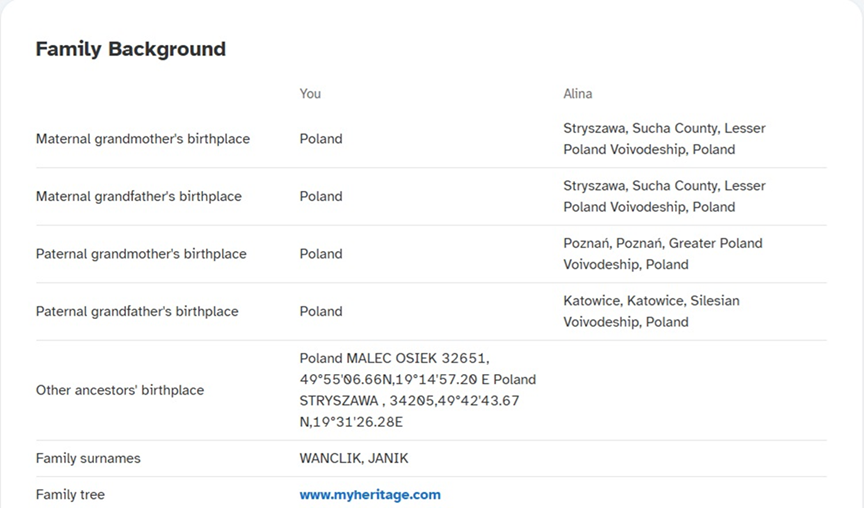The height and width of the screenshot is (508, 864).
Task: Click the Paternal grandfather's birthplace label
Action: pyautogui.click(x=137, y=312)
